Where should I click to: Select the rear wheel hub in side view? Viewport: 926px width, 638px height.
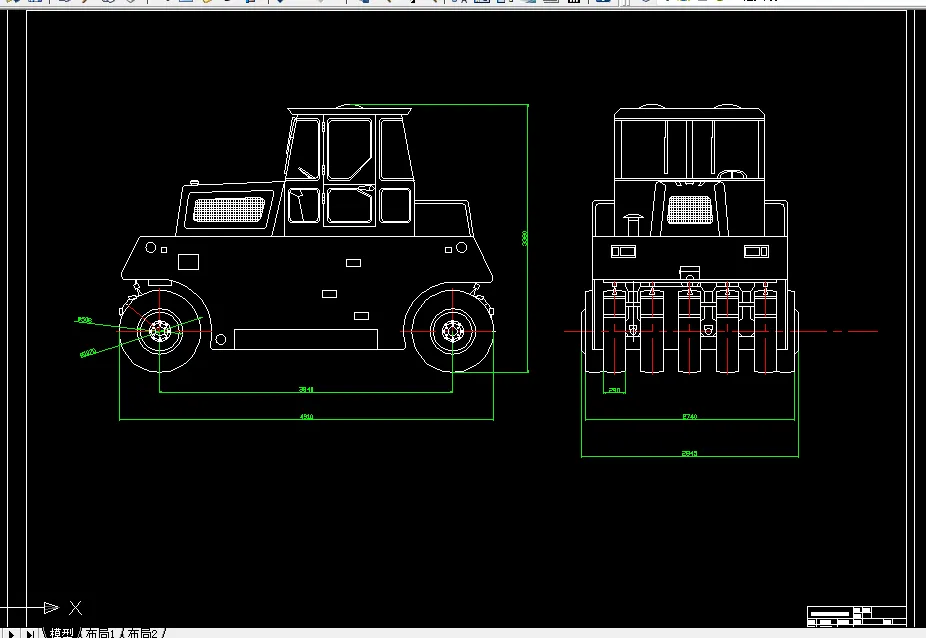point(453,331)
